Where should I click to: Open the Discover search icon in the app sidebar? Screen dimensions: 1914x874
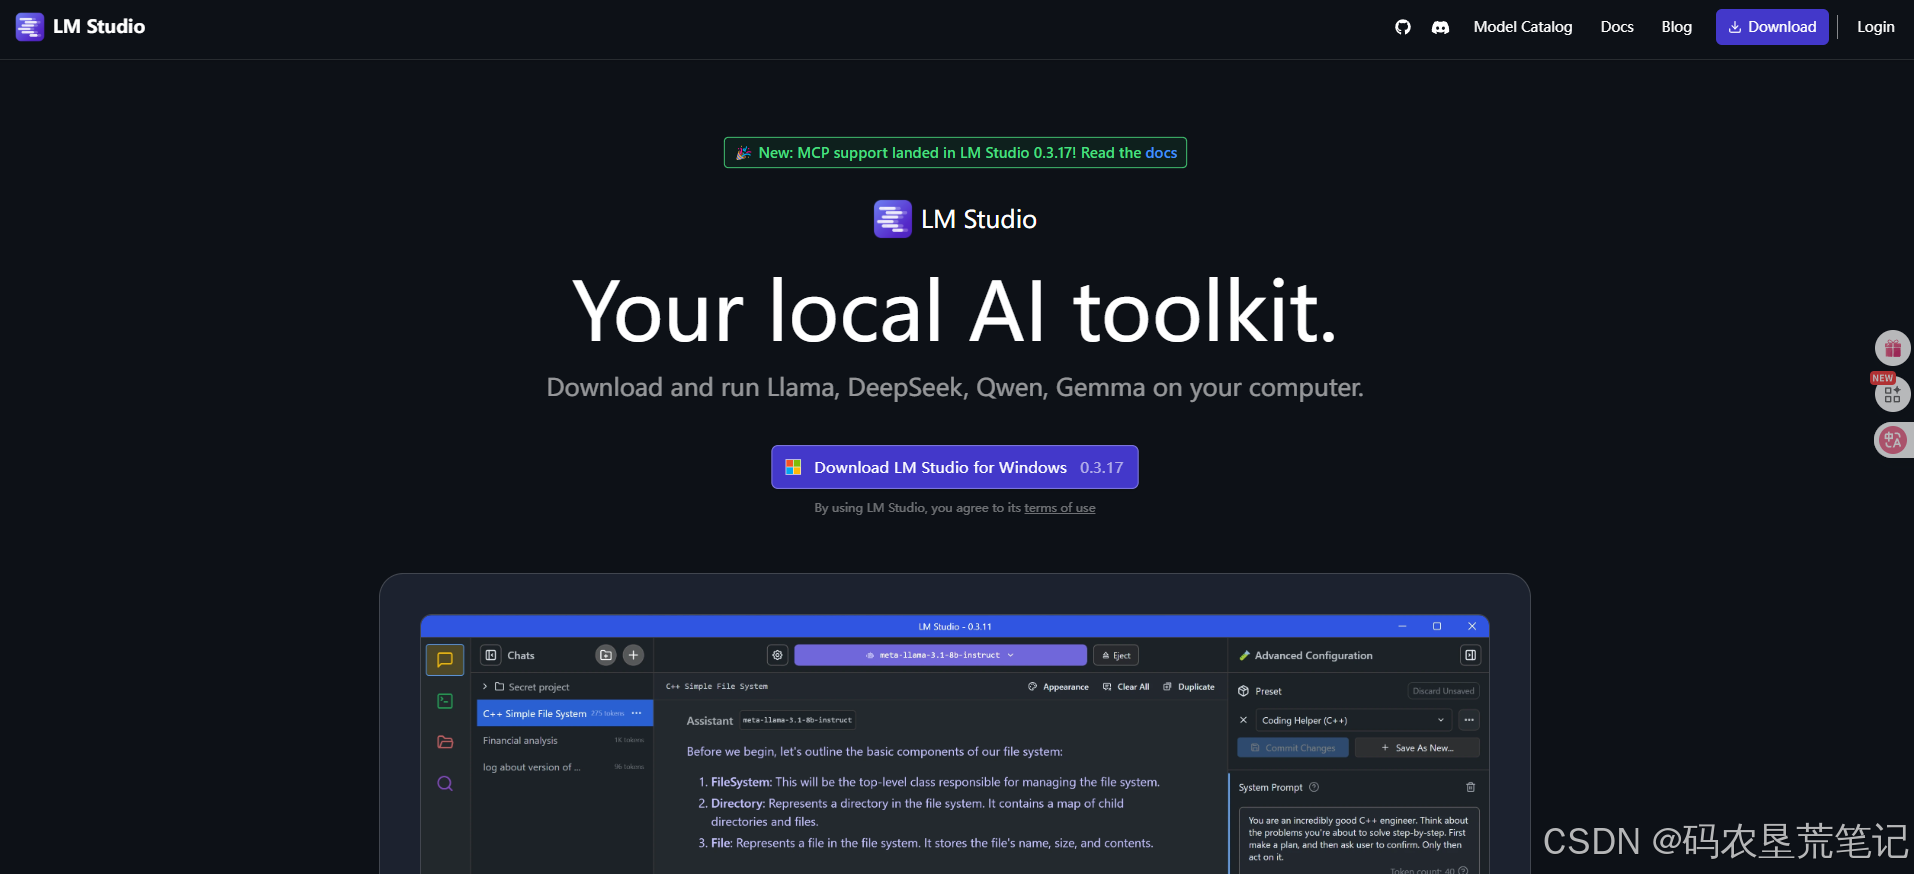(x=445, y=783)
